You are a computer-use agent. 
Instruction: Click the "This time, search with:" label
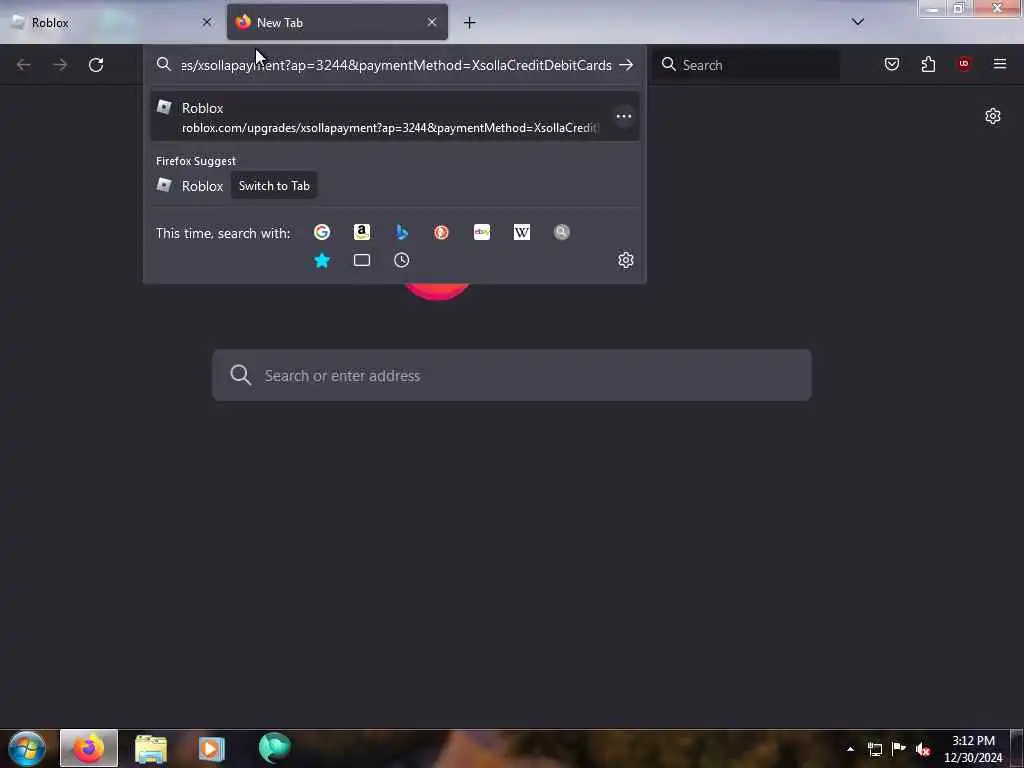point(223,233)
